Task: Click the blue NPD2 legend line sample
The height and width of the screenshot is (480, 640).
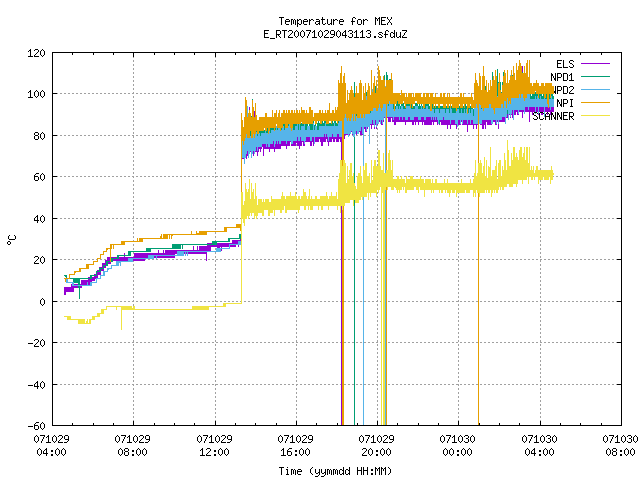Action: pyautogui.click(x=595, y=90)
